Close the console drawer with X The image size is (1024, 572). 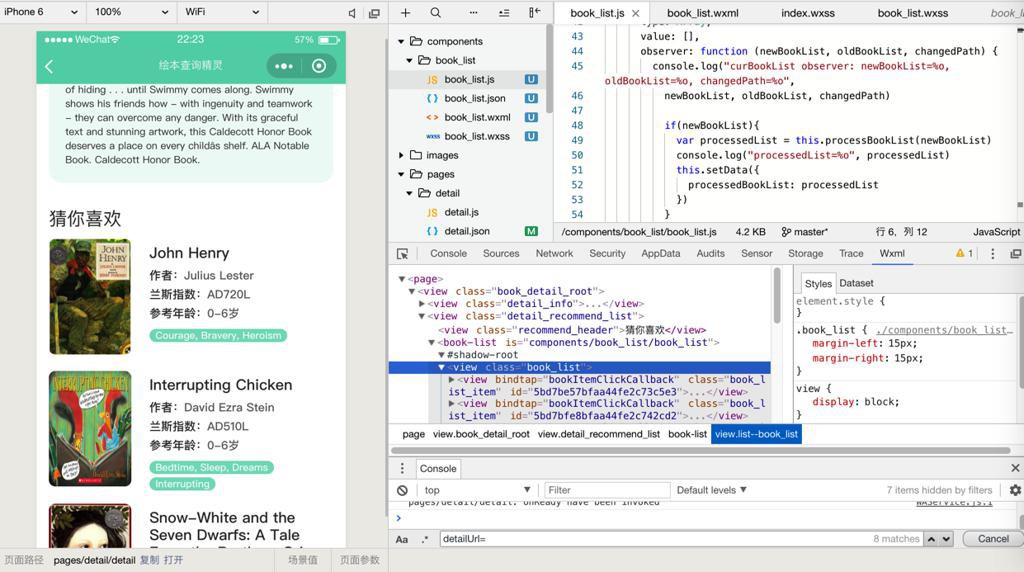1015,468
